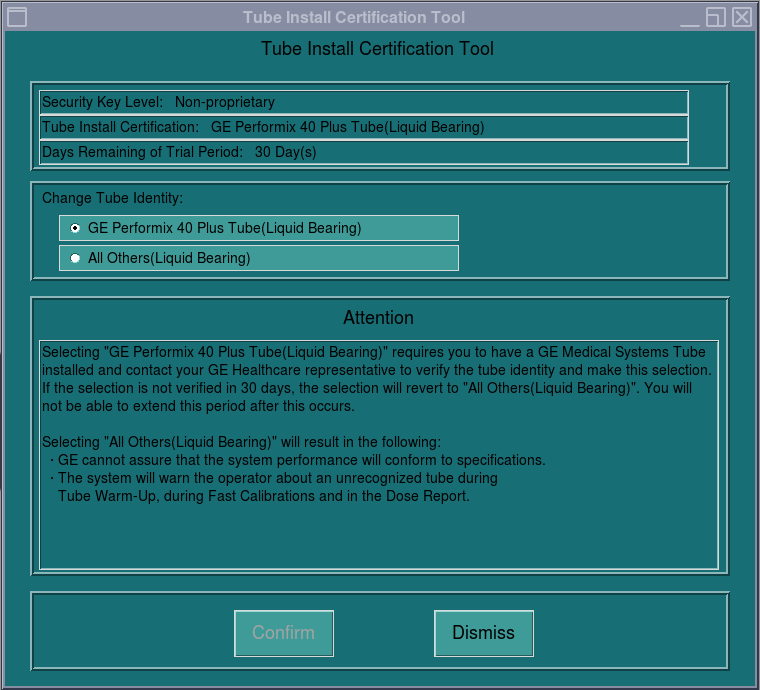Screen dimensions: 760x690
Task: Click the line beginning 'Selecting "All Others(Liquid Bearing)" will result'
Action: coord(241,442)
